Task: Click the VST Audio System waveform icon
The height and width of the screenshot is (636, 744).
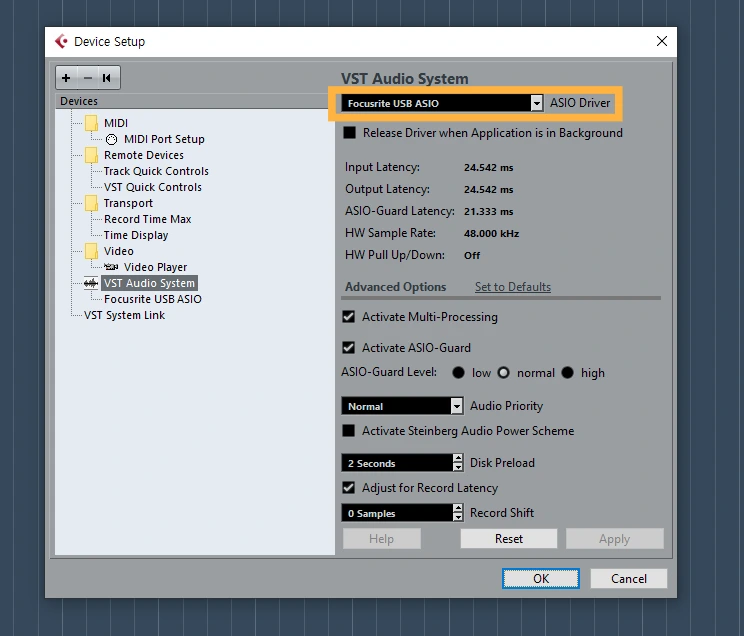Action: point(91,283)
